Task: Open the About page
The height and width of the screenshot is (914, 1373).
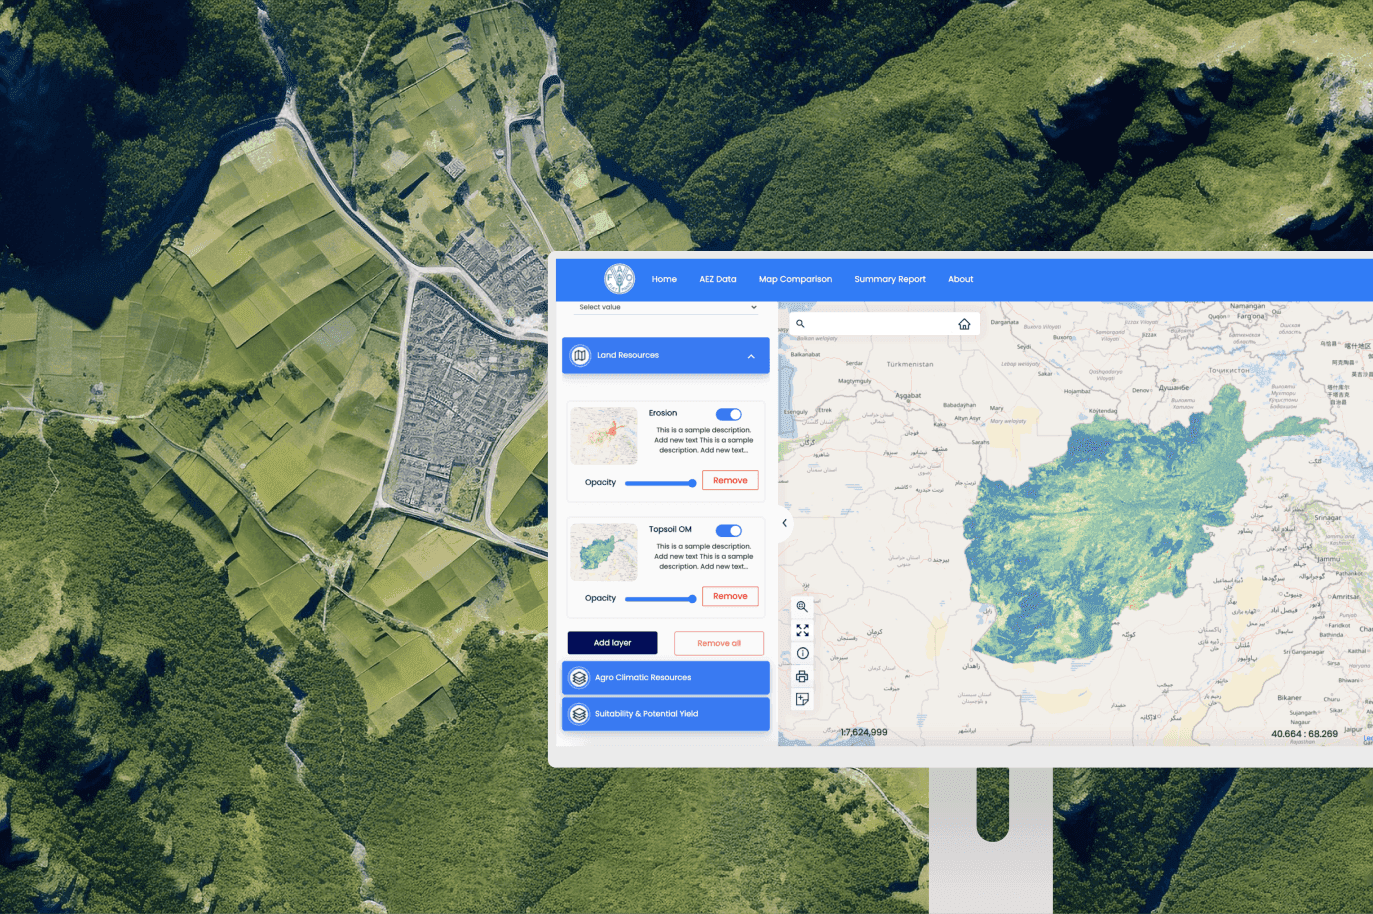Action: 960,279
